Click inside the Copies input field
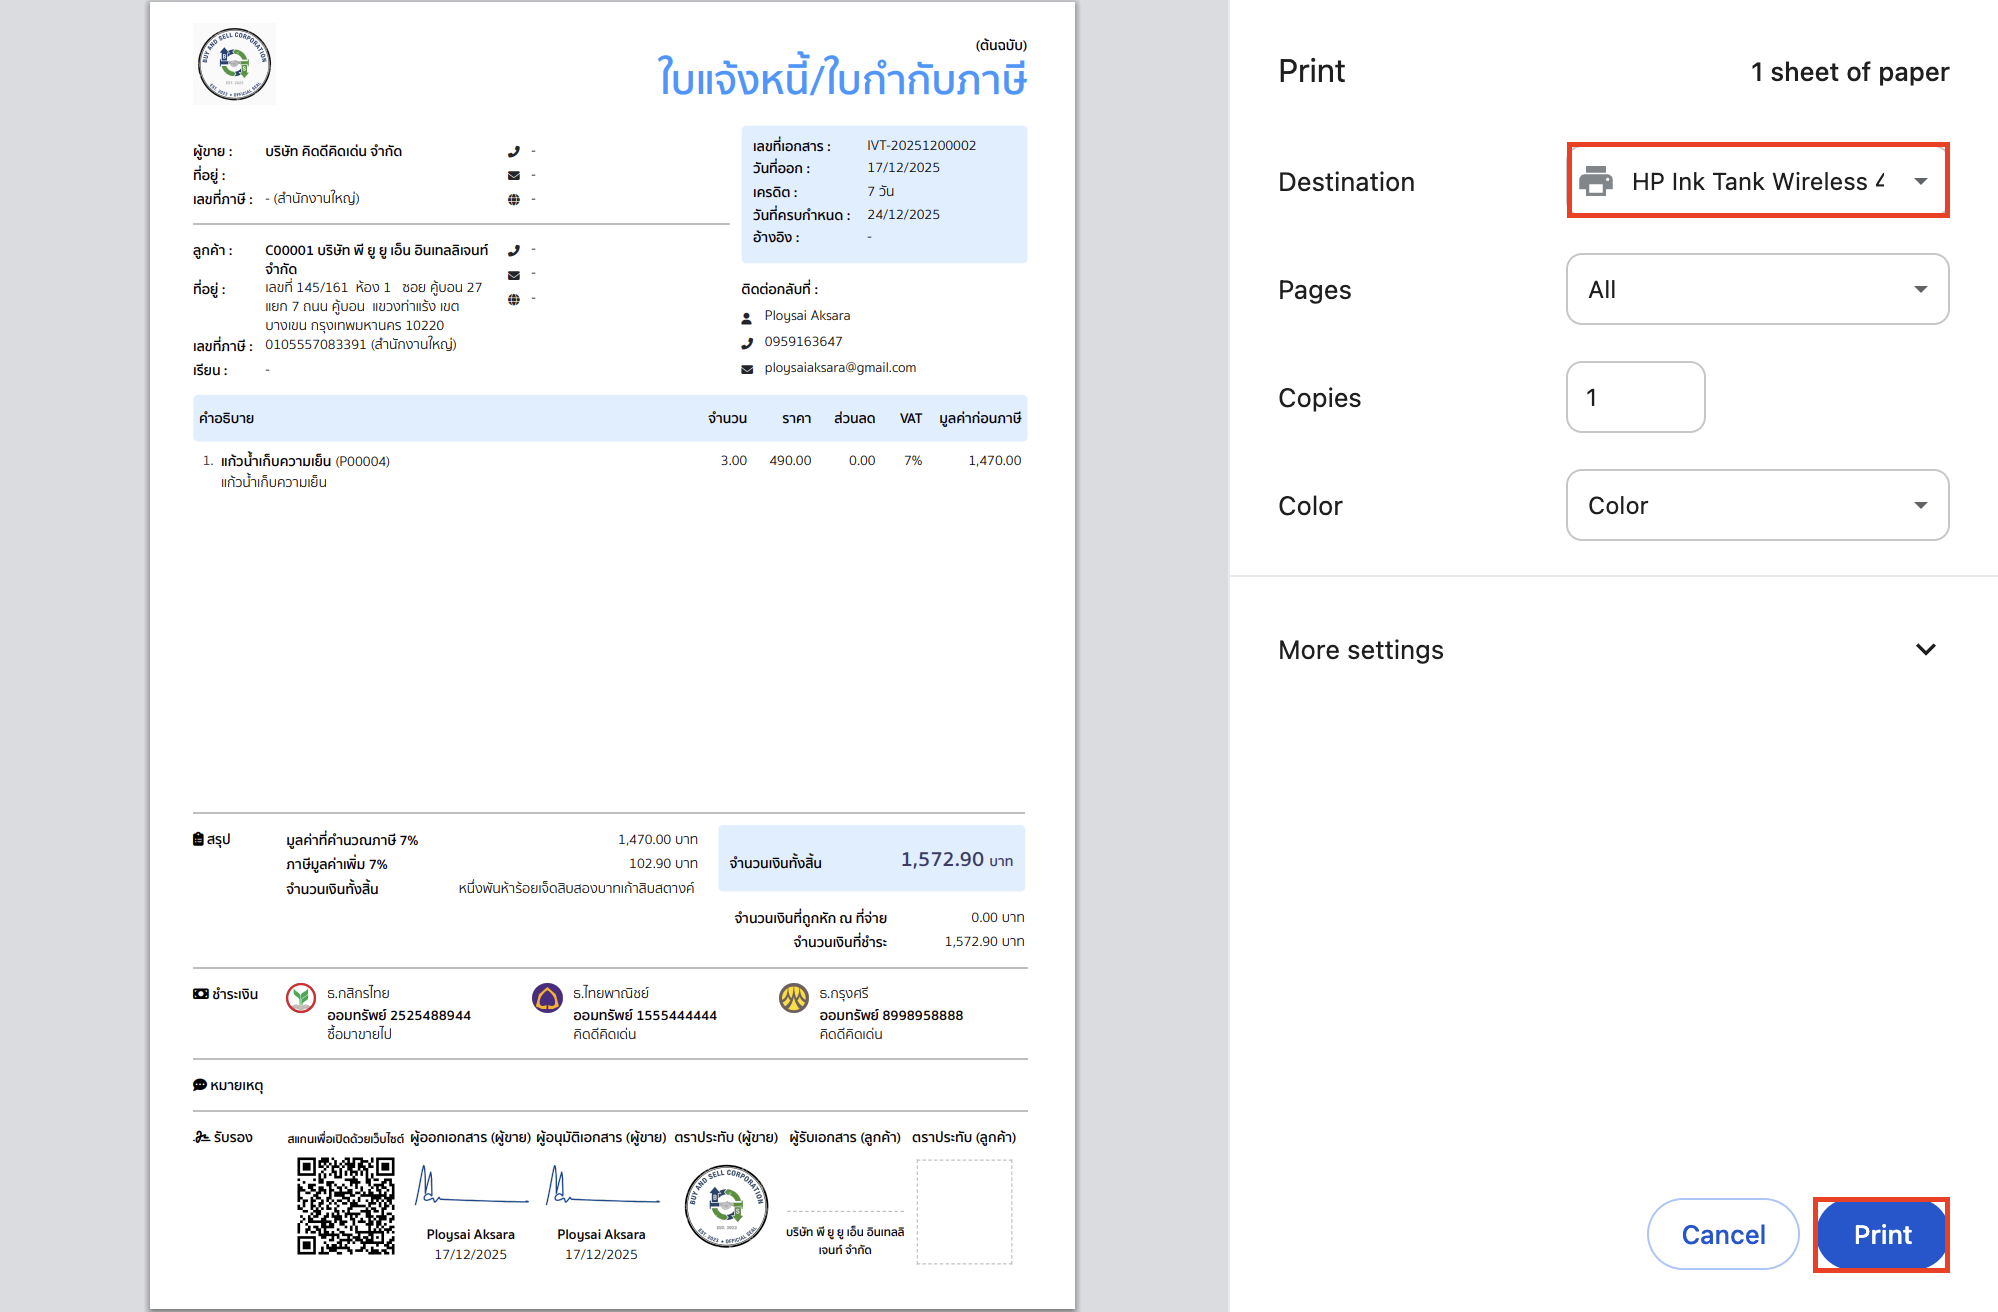The height and width of the screenshot is (1312, 1998). click(1635, 397)
